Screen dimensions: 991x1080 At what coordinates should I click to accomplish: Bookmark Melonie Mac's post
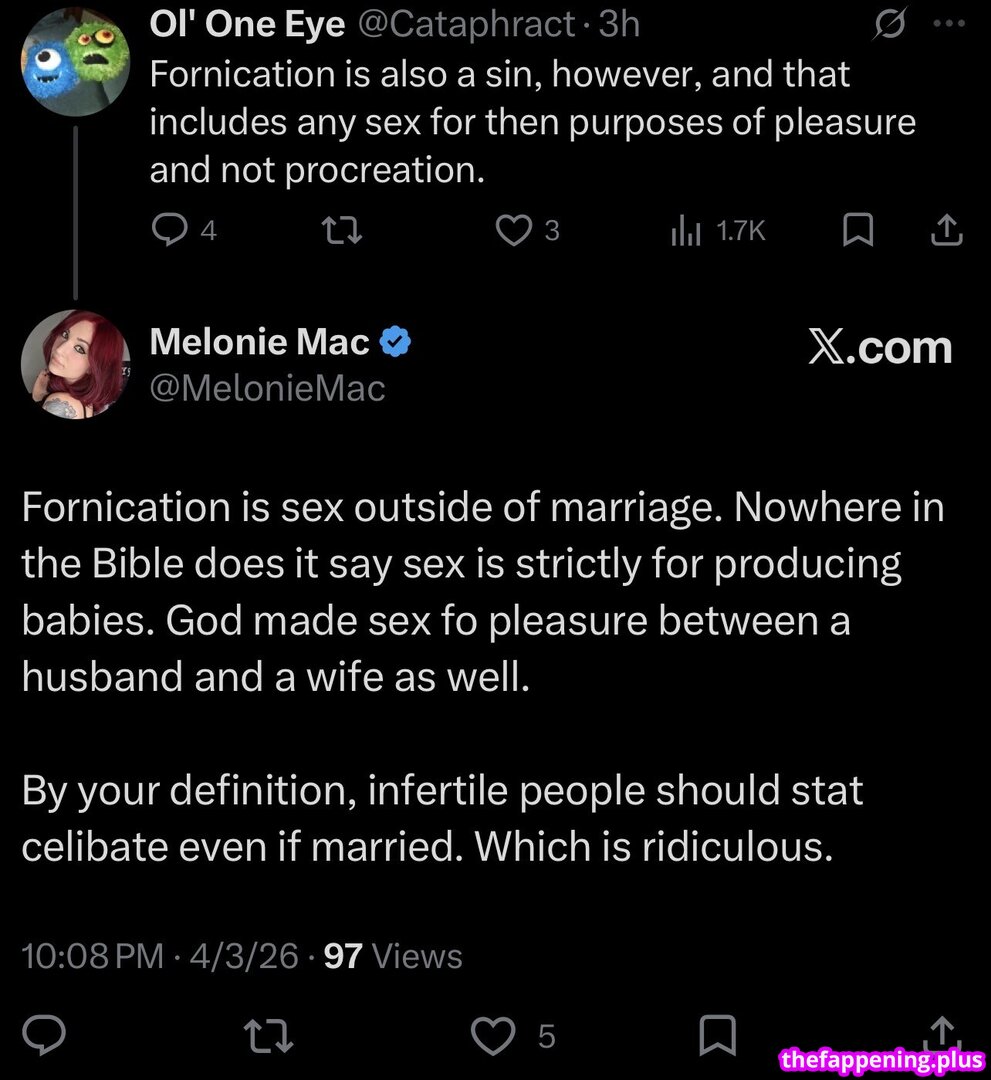[716, 1036]
